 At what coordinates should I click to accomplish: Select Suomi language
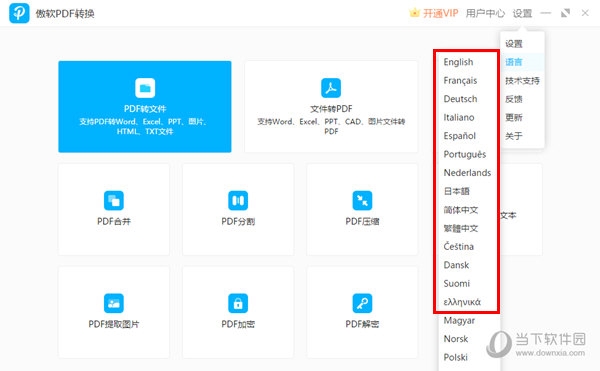[x=457, y=283]
